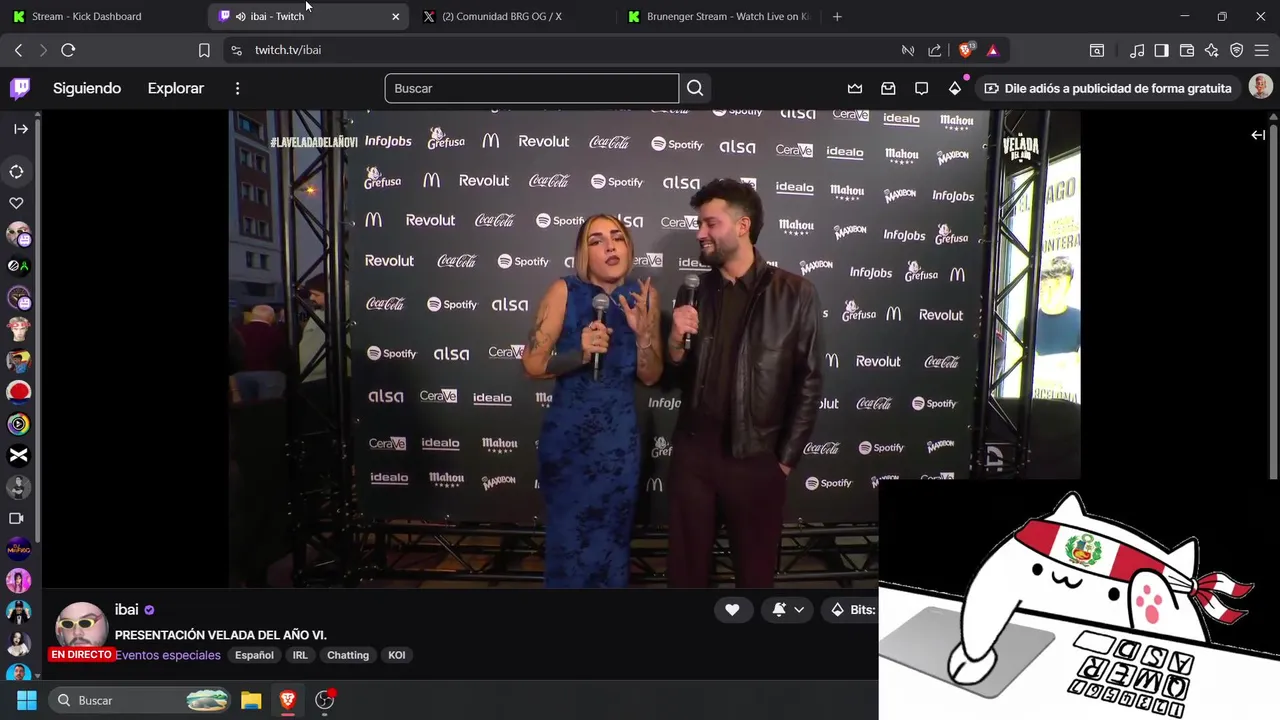Open the Twitch home logo
The height and width of the screenshot is (720, 1280).
pyautogui.click(x=20, y=88)
